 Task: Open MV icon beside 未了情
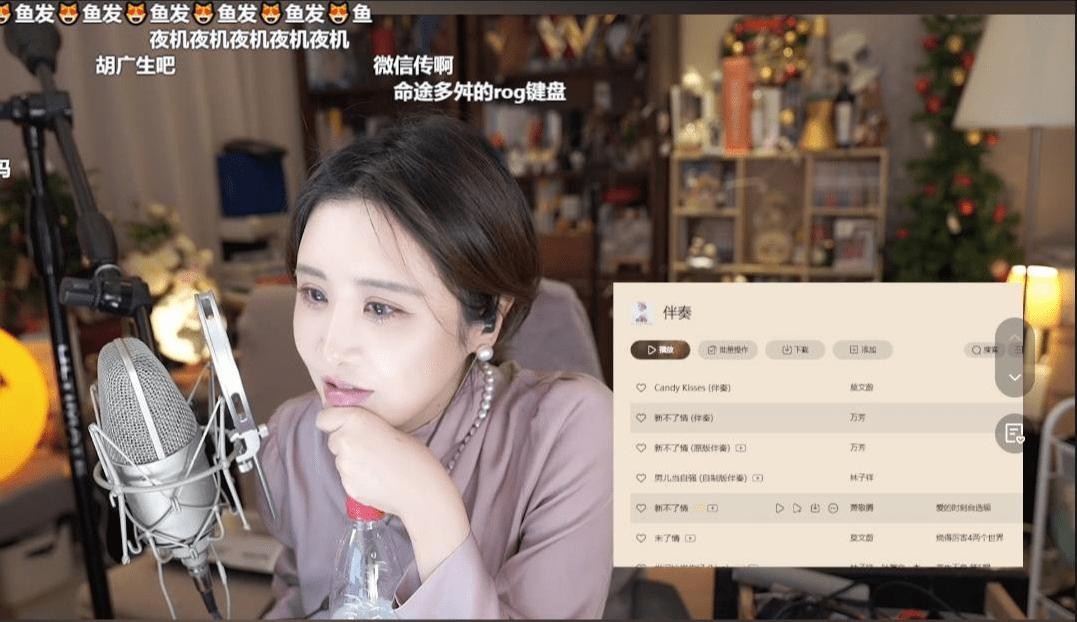[x=692, y=538]
